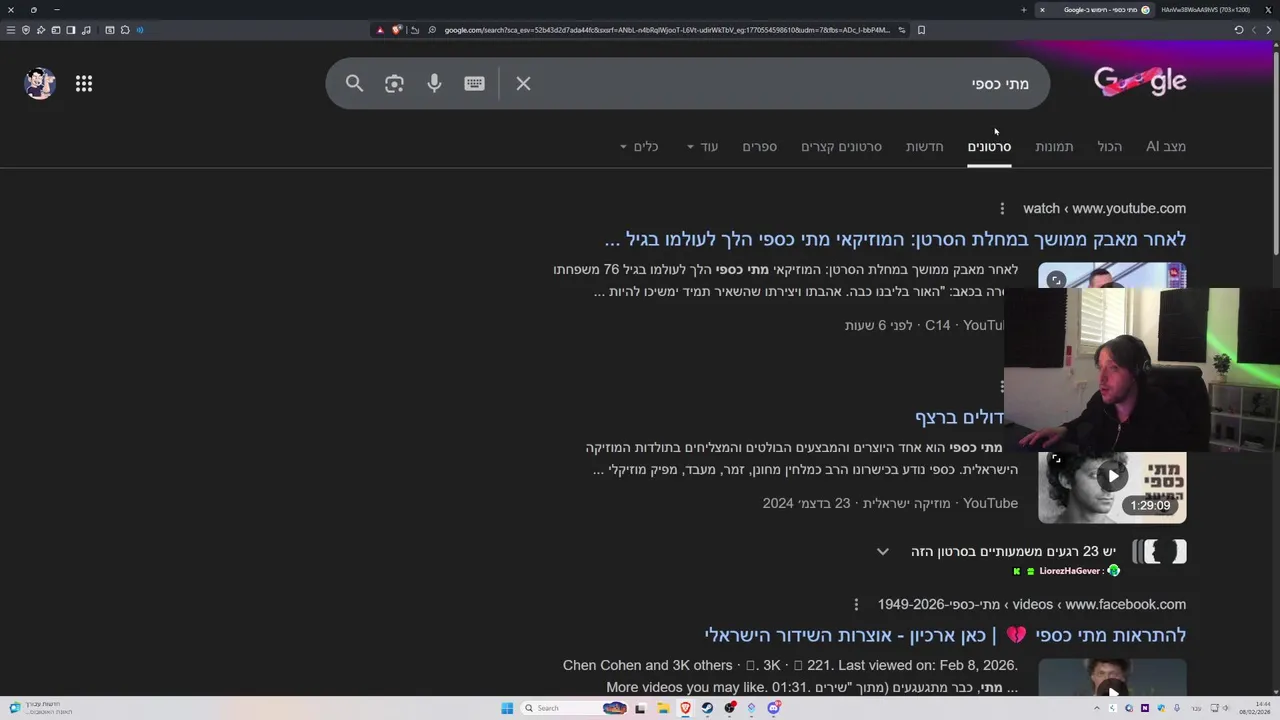This screenshot has width=1280, height=720.
Task: Open the Google apps grid
Action: (x=84, y=84)
